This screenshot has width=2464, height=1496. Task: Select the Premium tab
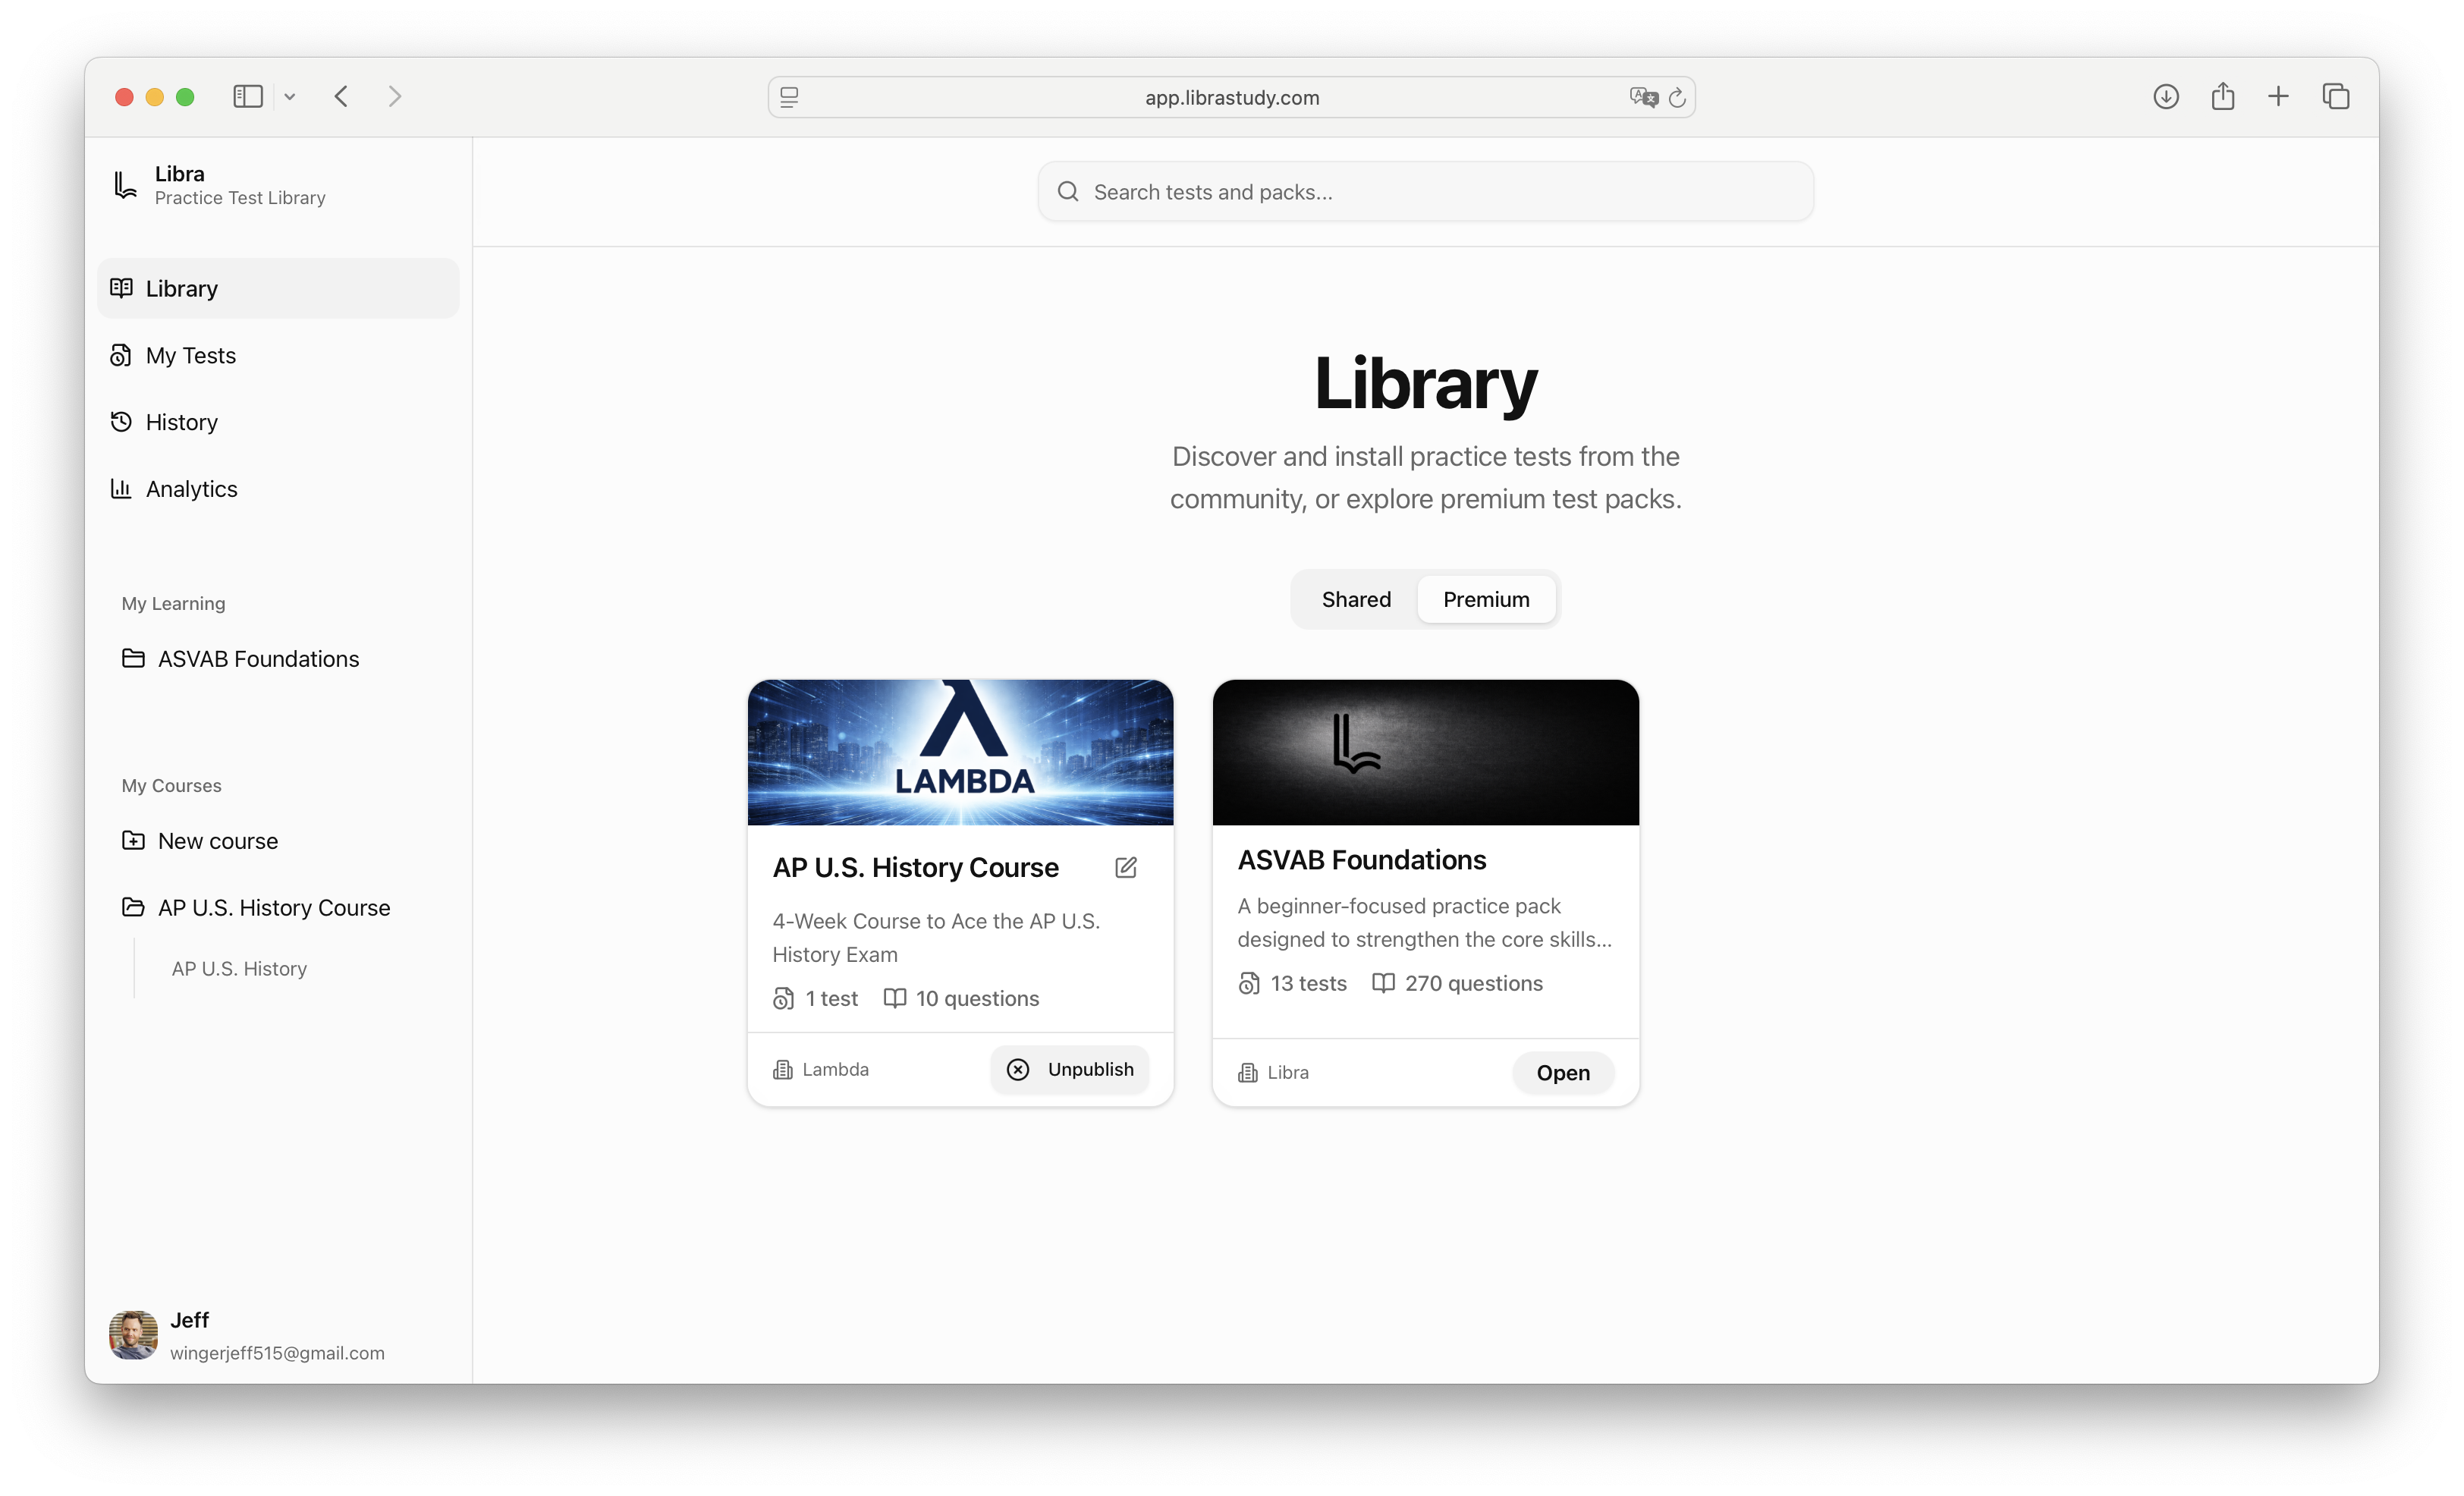(1486, 599)
